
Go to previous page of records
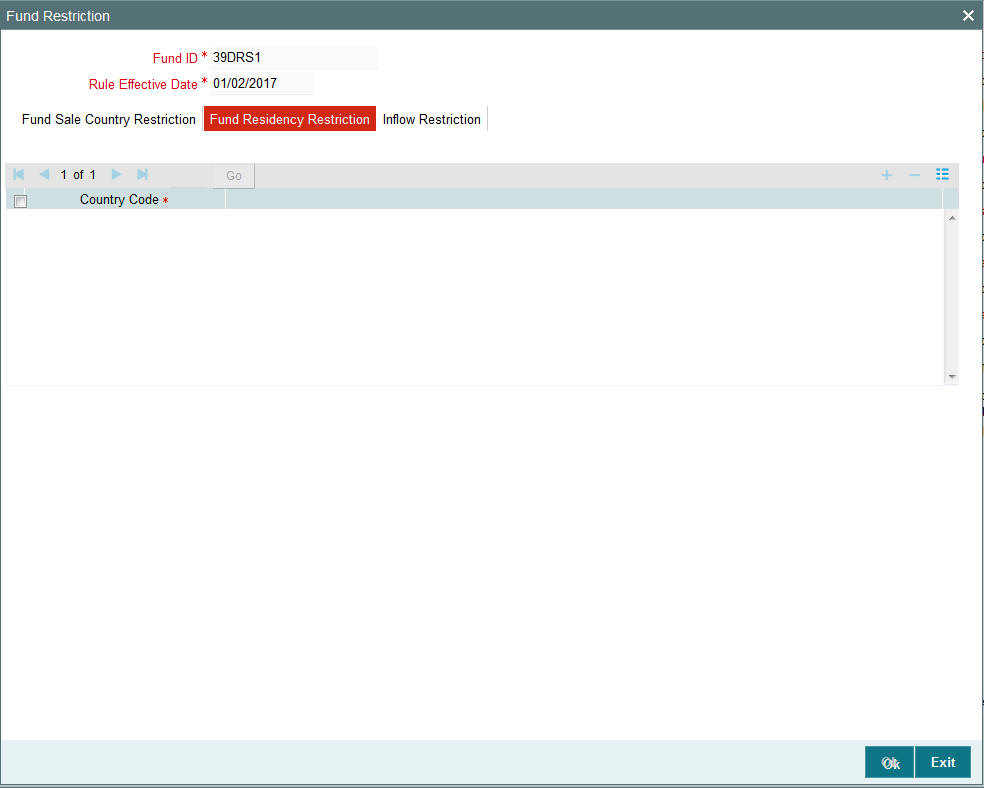(44, 174)
